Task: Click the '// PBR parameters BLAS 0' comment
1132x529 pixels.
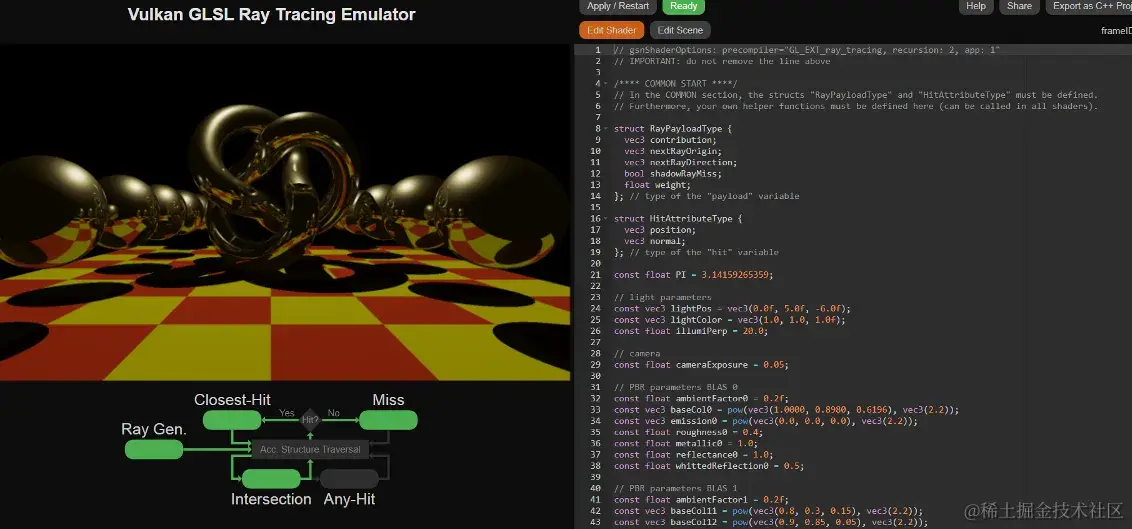Action: pyautogui.click(x=676, y=388)
